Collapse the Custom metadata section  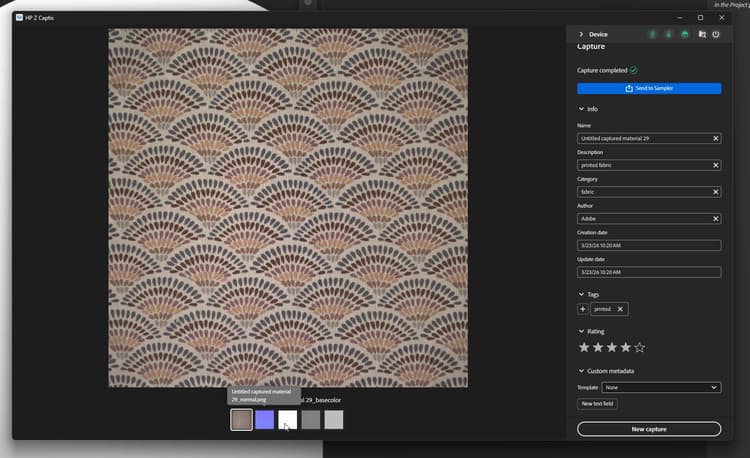click(x=582, y=371)
